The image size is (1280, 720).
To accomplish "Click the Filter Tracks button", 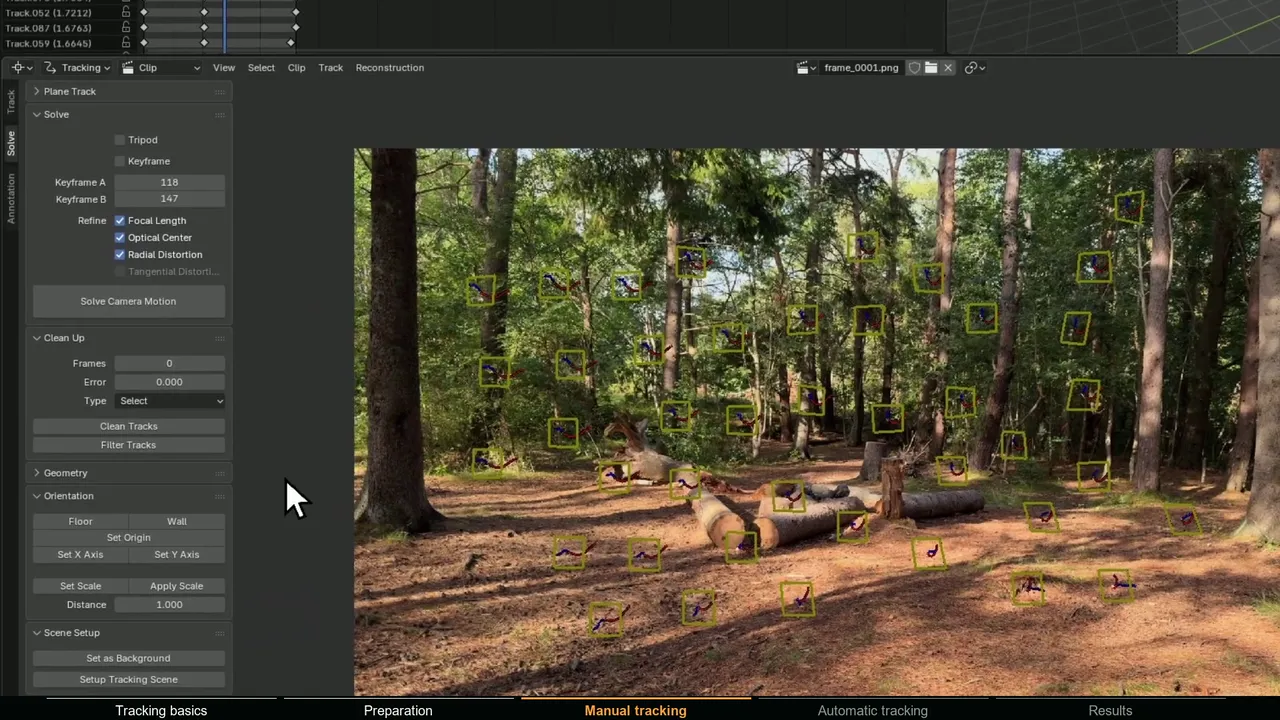I will [128, 445].
